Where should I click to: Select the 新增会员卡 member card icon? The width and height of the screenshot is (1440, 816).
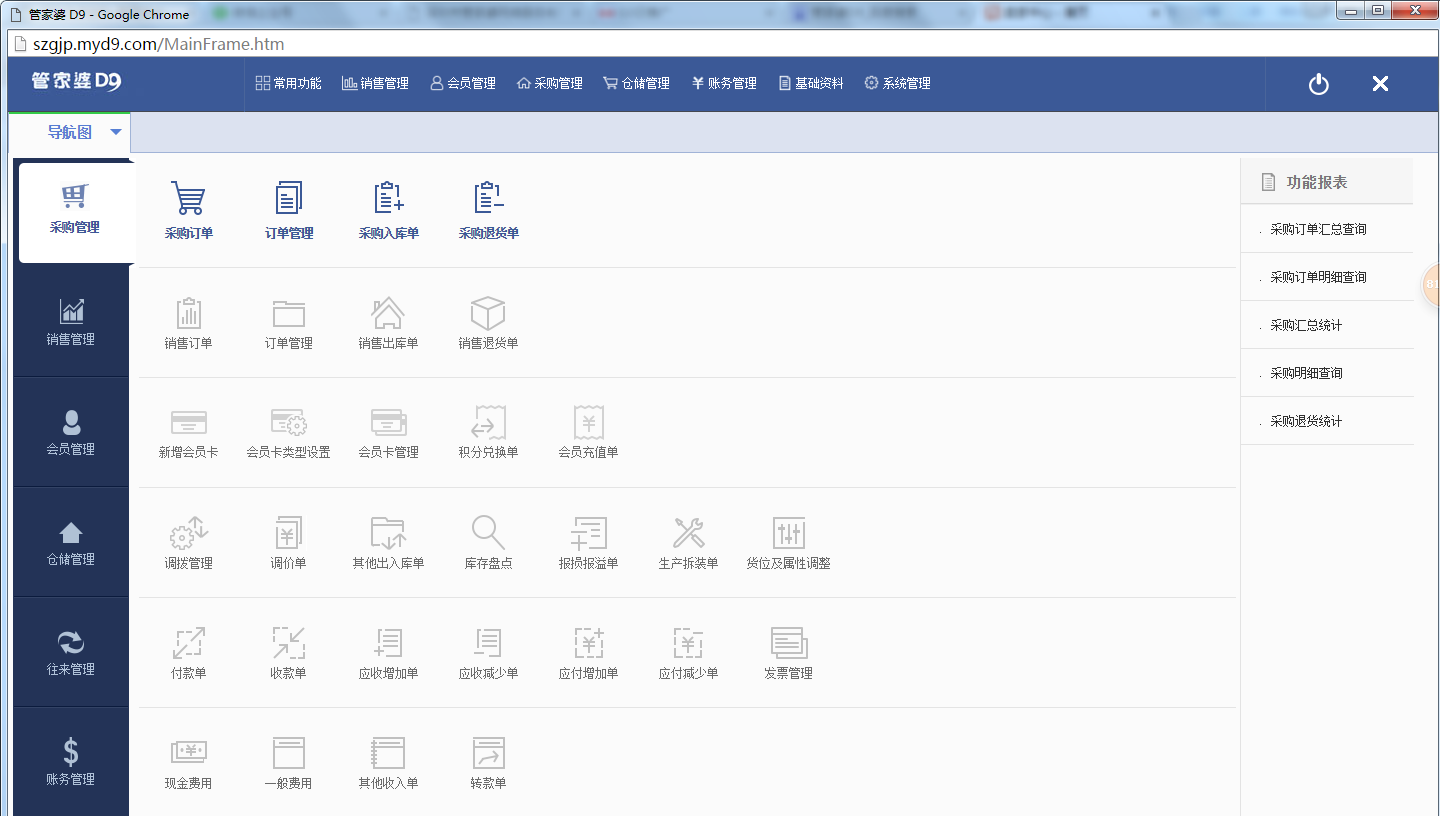pos(188,432)
